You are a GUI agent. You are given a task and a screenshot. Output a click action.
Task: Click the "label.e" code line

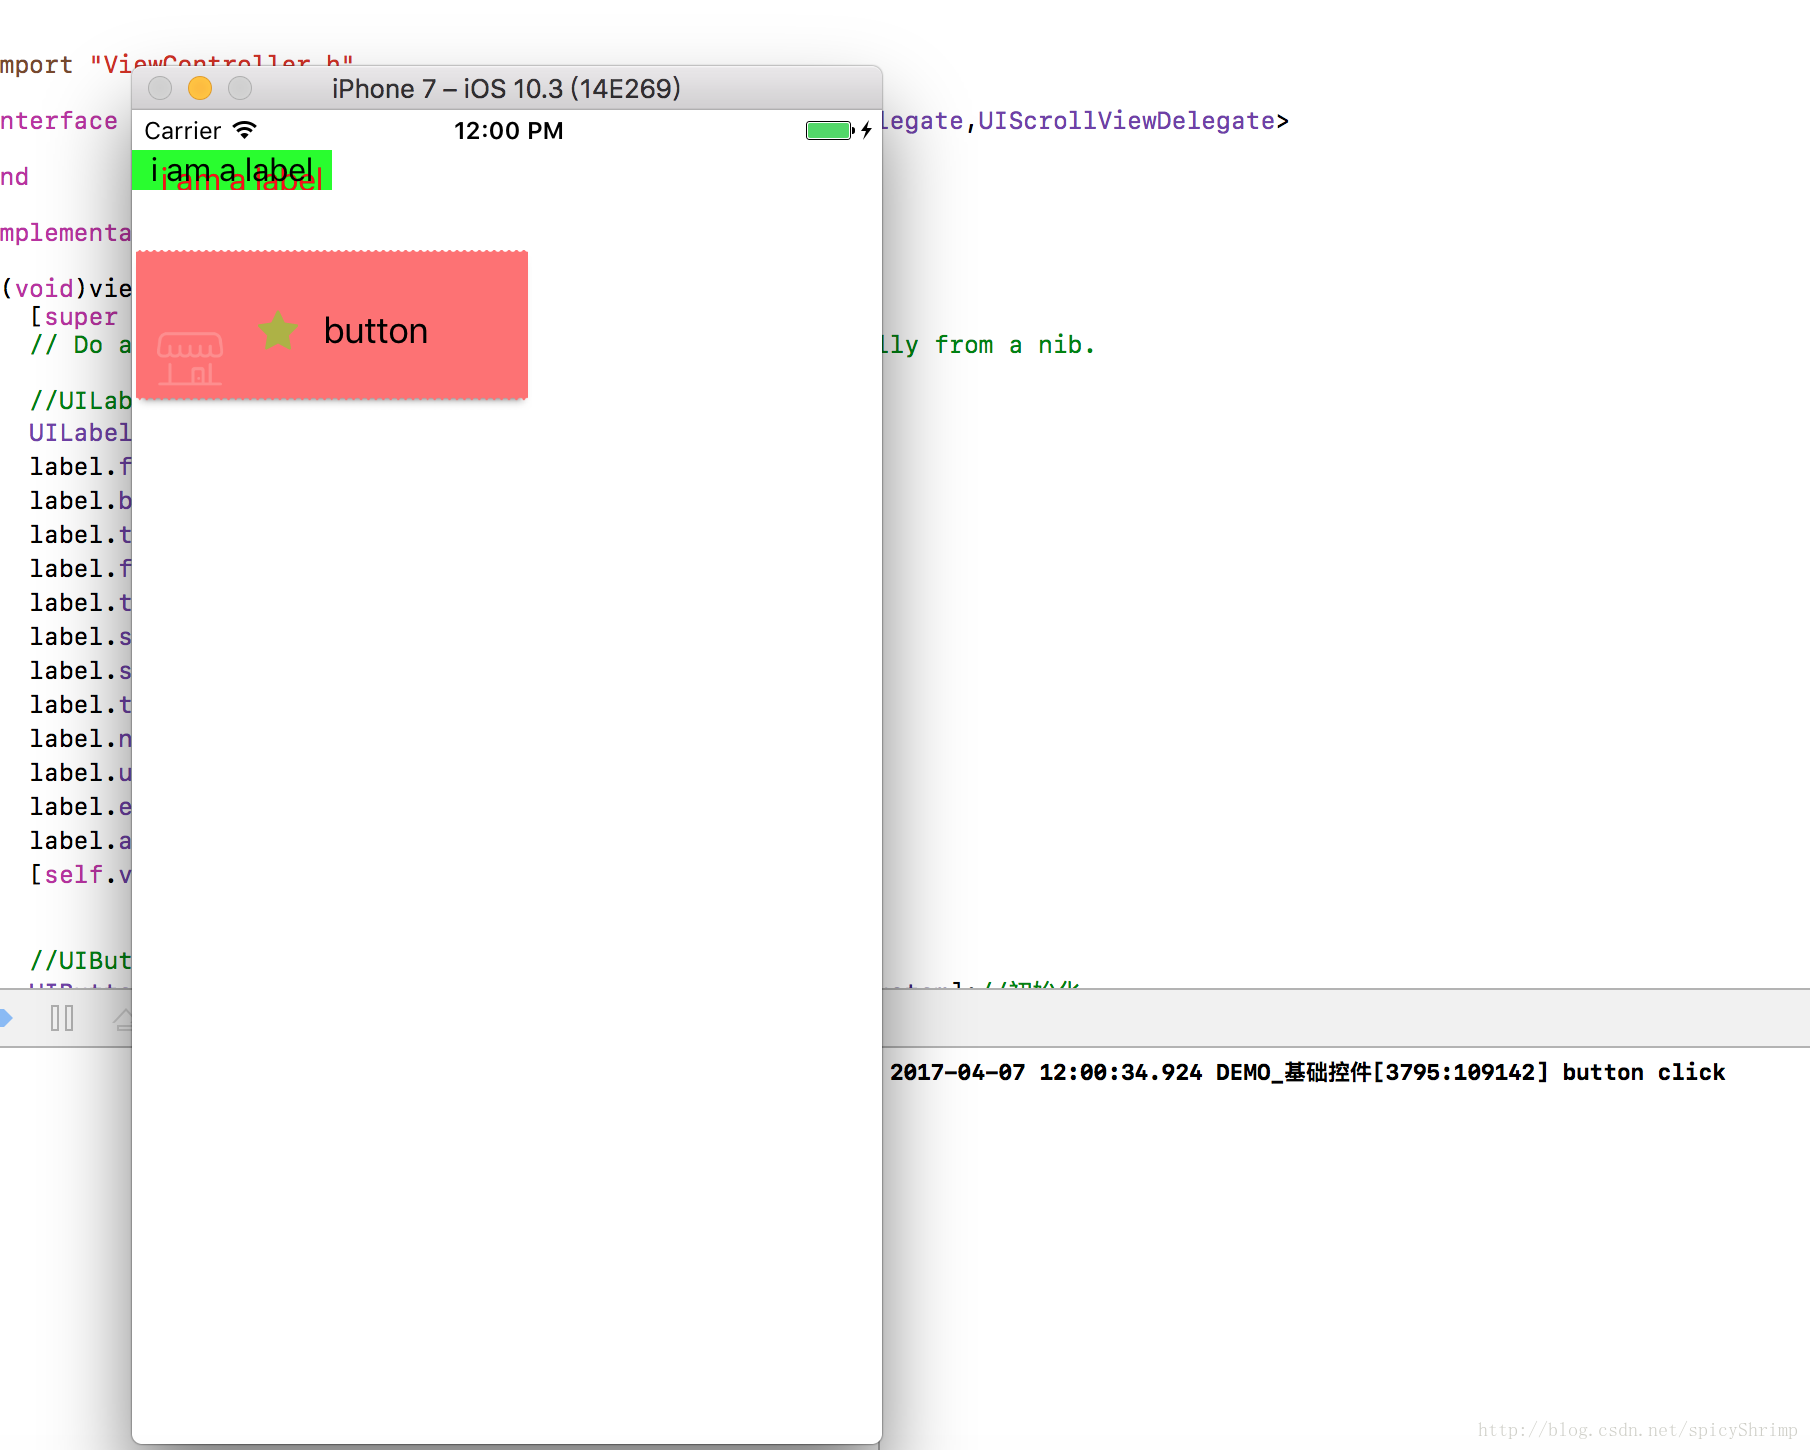(81, 807)
